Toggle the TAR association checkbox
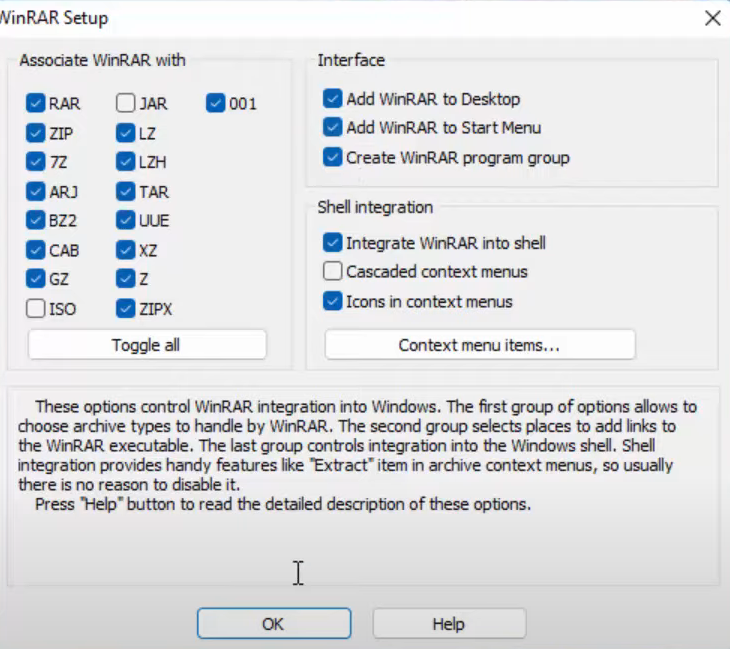The width and height of the screenshot is (730, 649). pyautogui.click(x=126, y=191)
